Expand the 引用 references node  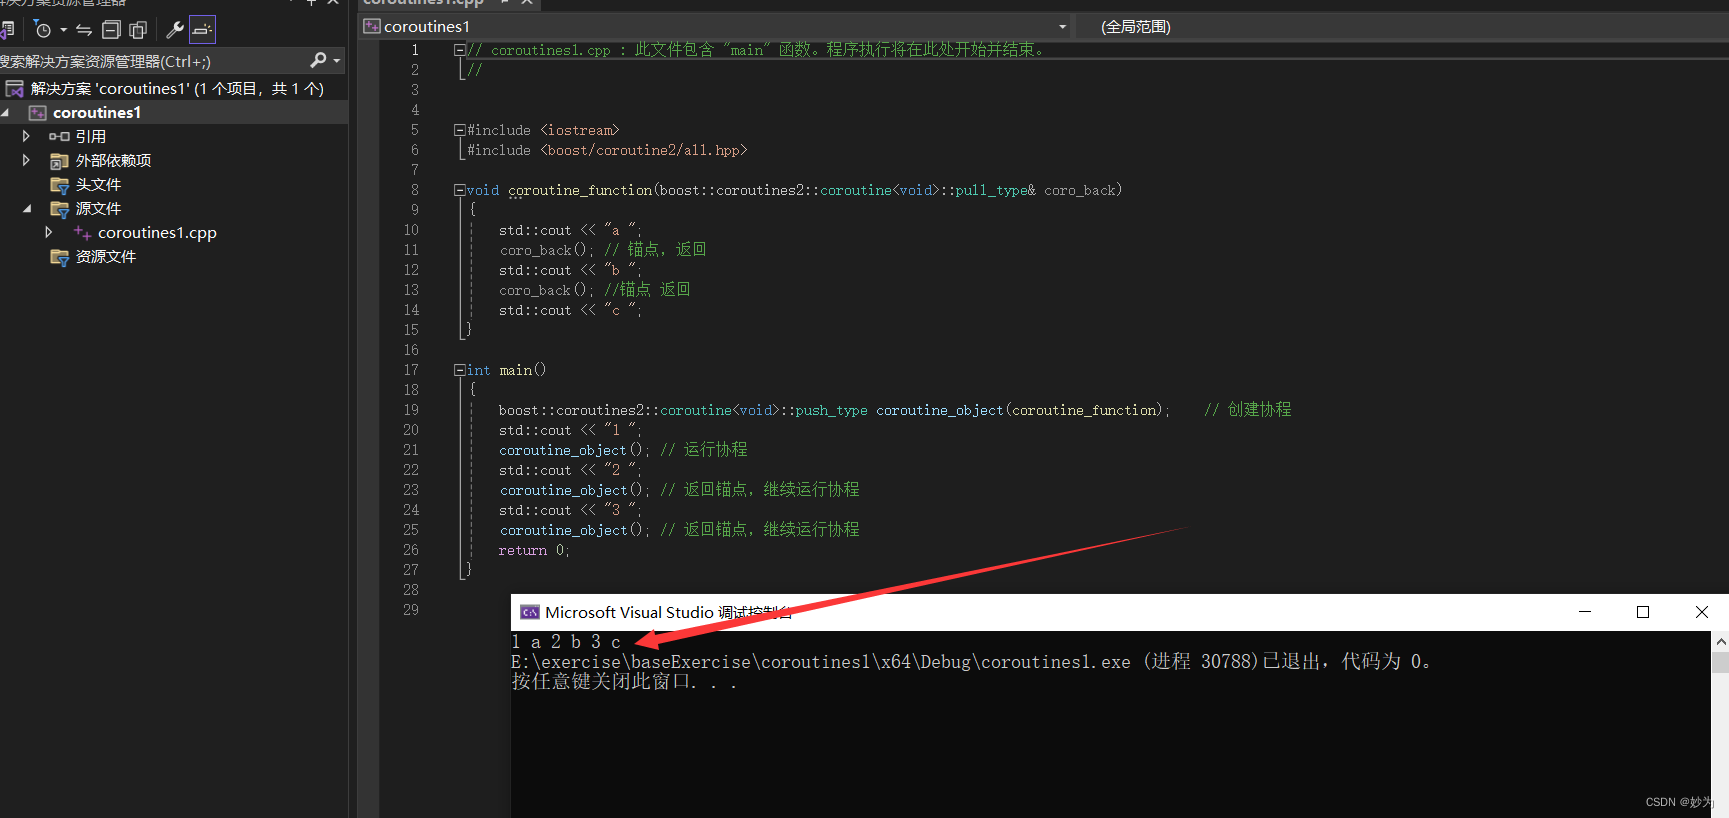point(26,136)
